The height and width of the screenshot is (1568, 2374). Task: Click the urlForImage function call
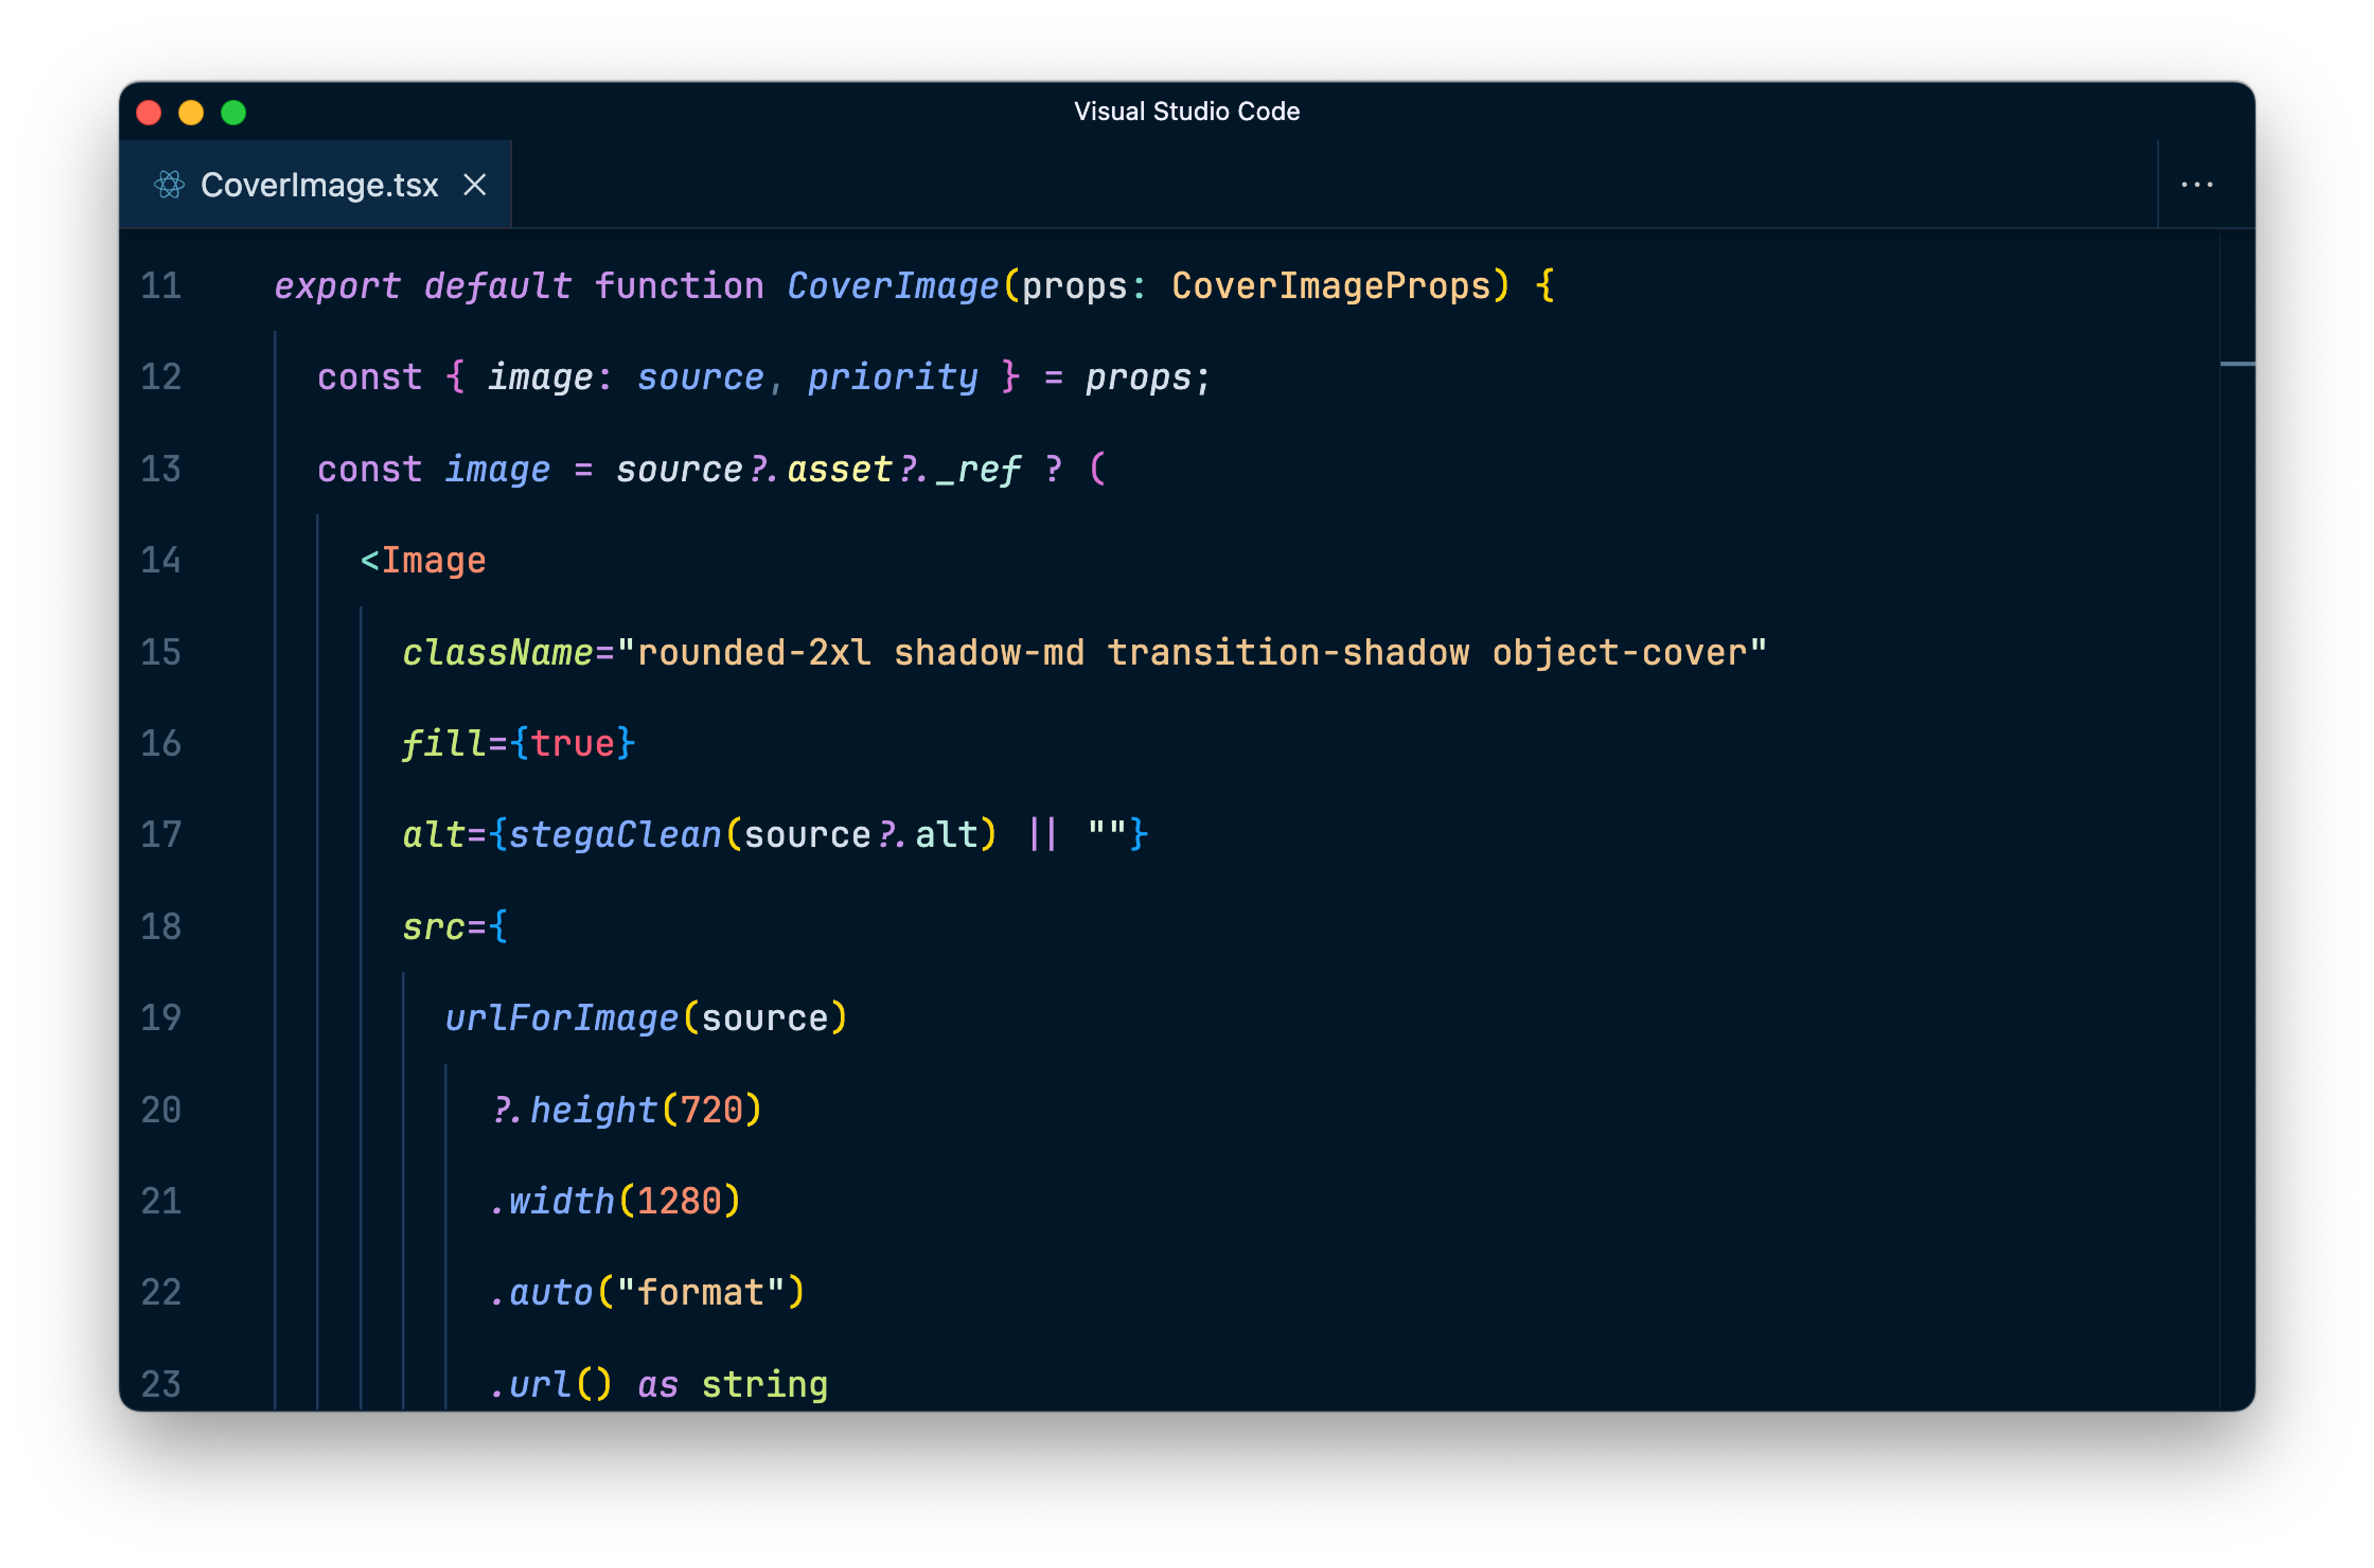(561, 1018)
